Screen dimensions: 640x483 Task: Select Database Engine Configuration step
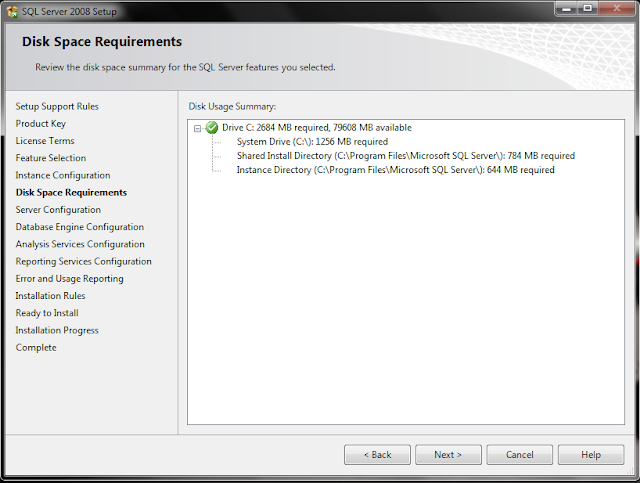coord(80,227)
